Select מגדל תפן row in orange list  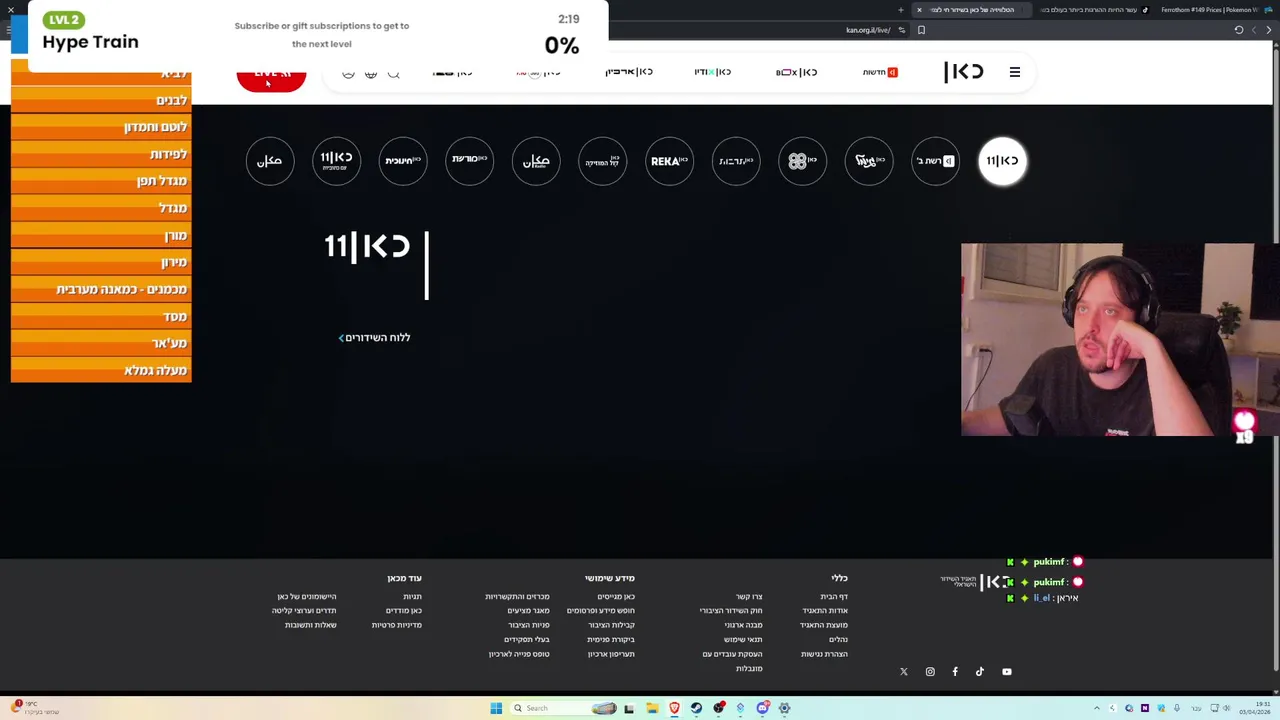pyautogui.click(x=101, y=182)
